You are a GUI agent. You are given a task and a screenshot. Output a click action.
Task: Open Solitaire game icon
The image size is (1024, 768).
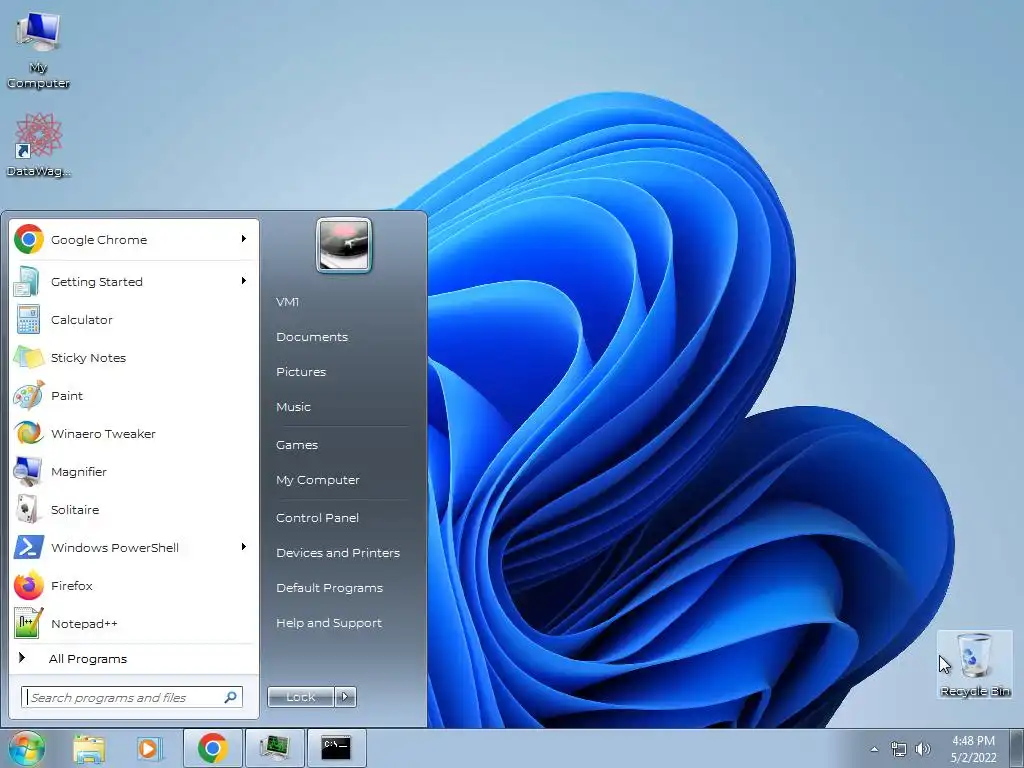click(27, 509)
